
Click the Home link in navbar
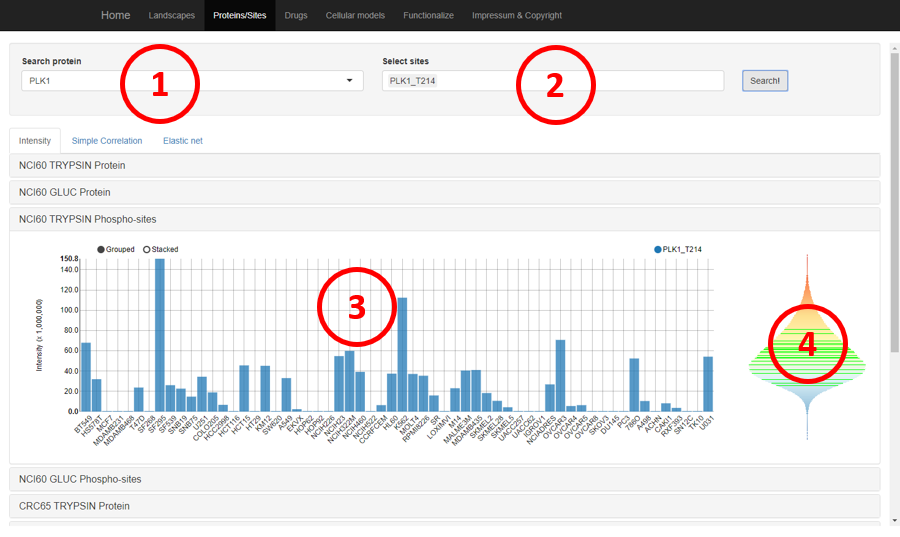[x=116, y=15]
